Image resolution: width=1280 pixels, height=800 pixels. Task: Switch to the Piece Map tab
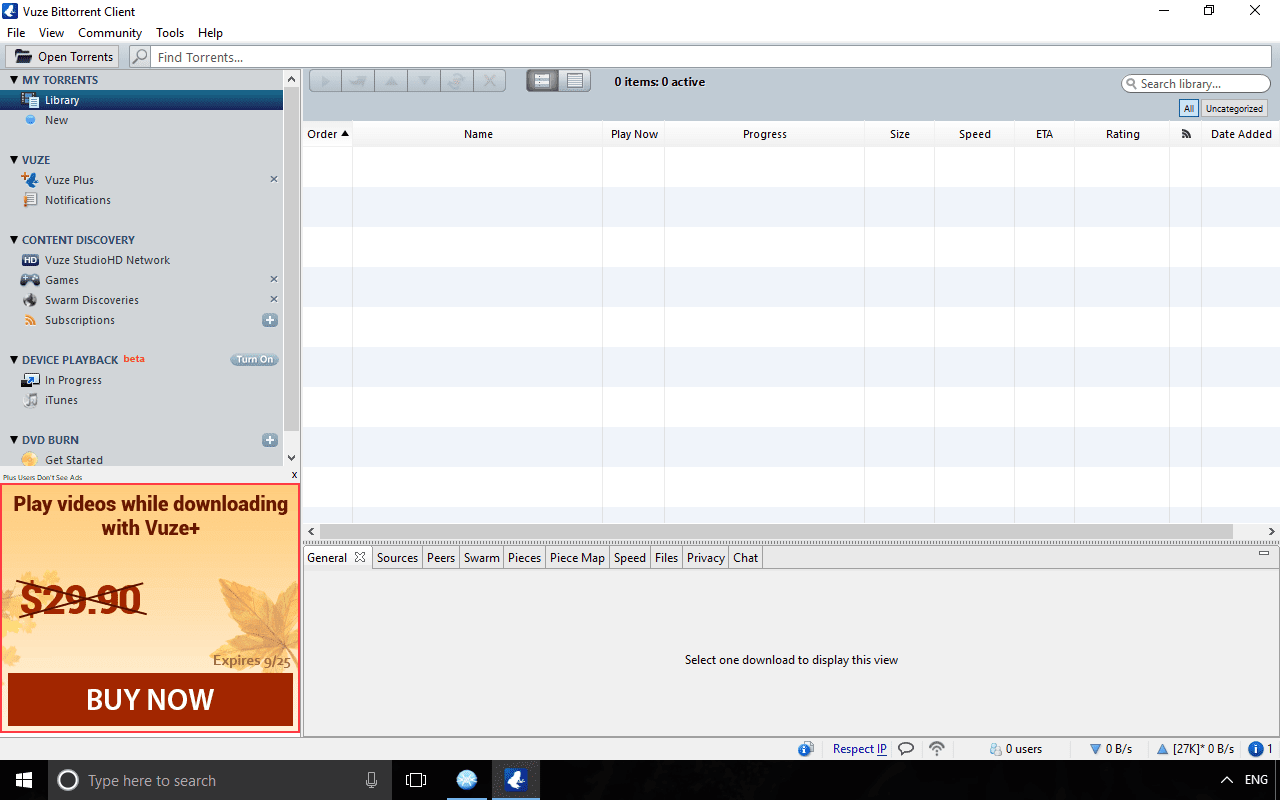578,558
